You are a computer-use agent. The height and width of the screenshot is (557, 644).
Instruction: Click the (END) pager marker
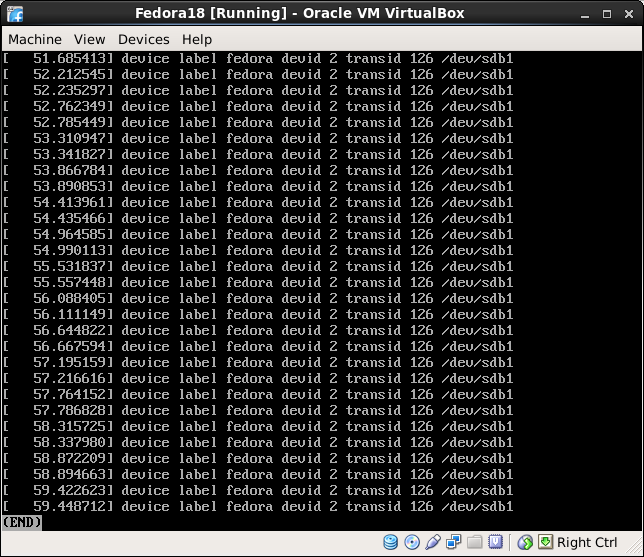(22, 522)
